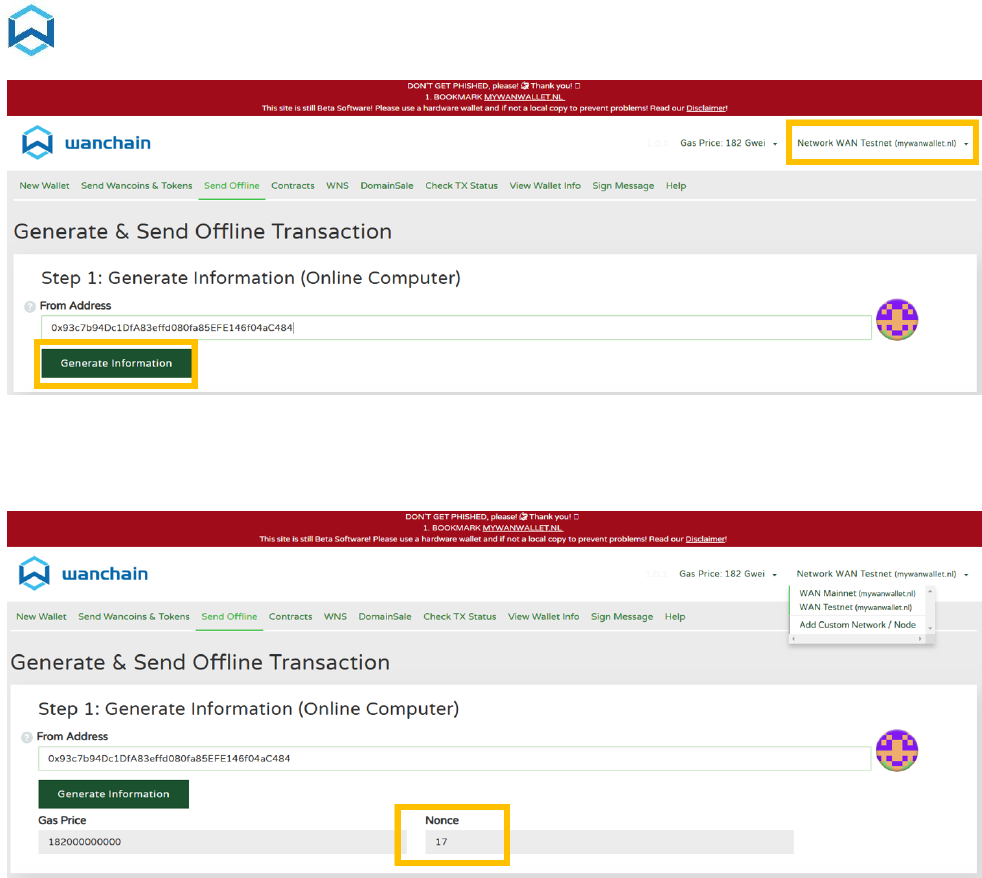The width and height of the screenshot is (982, 878).
Task: Click the network list scroll-down arrow
Action: point(930,628)
